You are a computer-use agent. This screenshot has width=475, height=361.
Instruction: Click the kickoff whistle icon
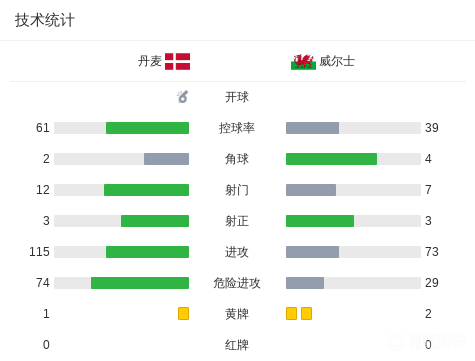click(x=183, y=97)
